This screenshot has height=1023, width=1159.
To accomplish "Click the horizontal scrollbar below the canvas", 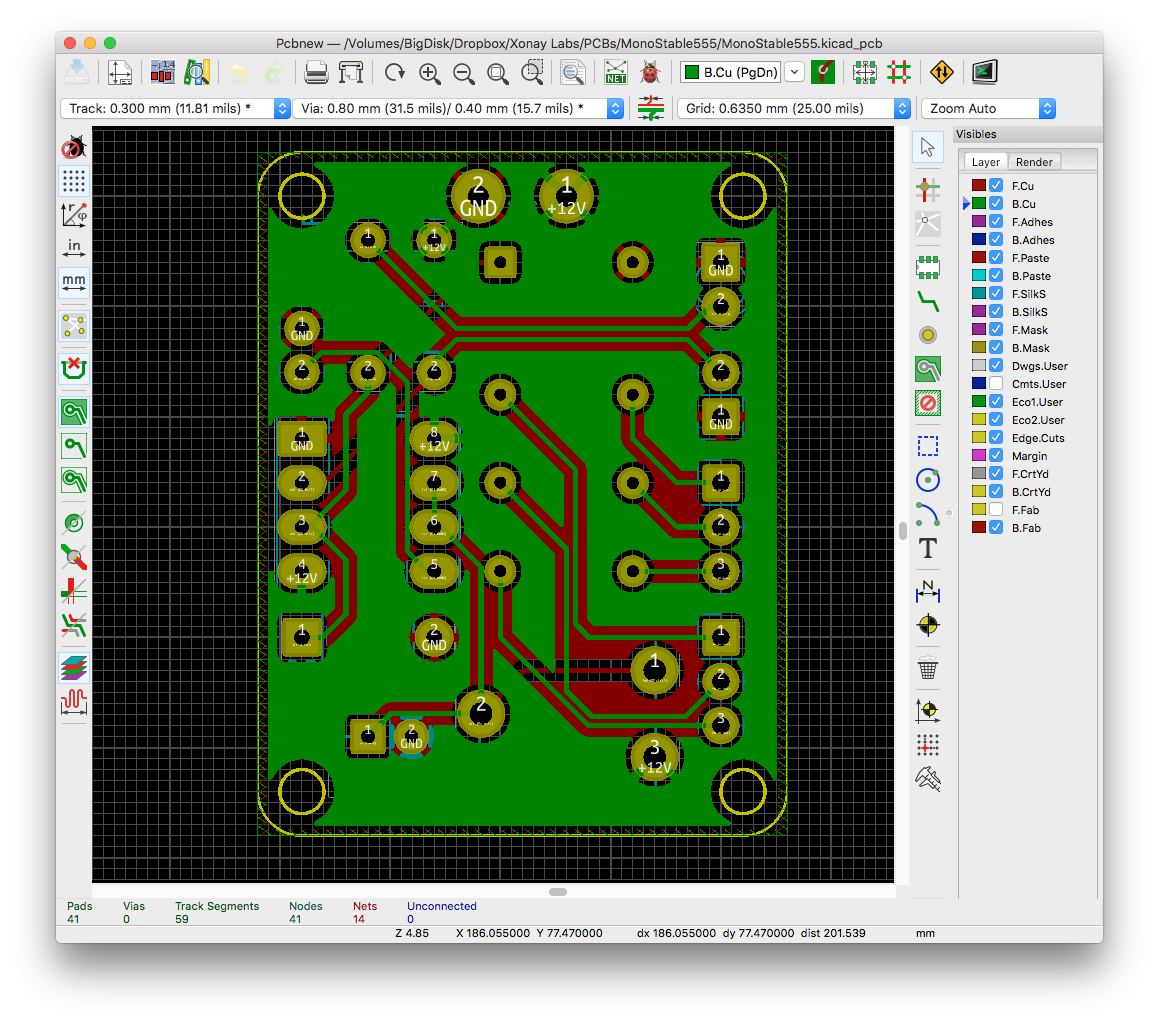I will click(558, 891).
